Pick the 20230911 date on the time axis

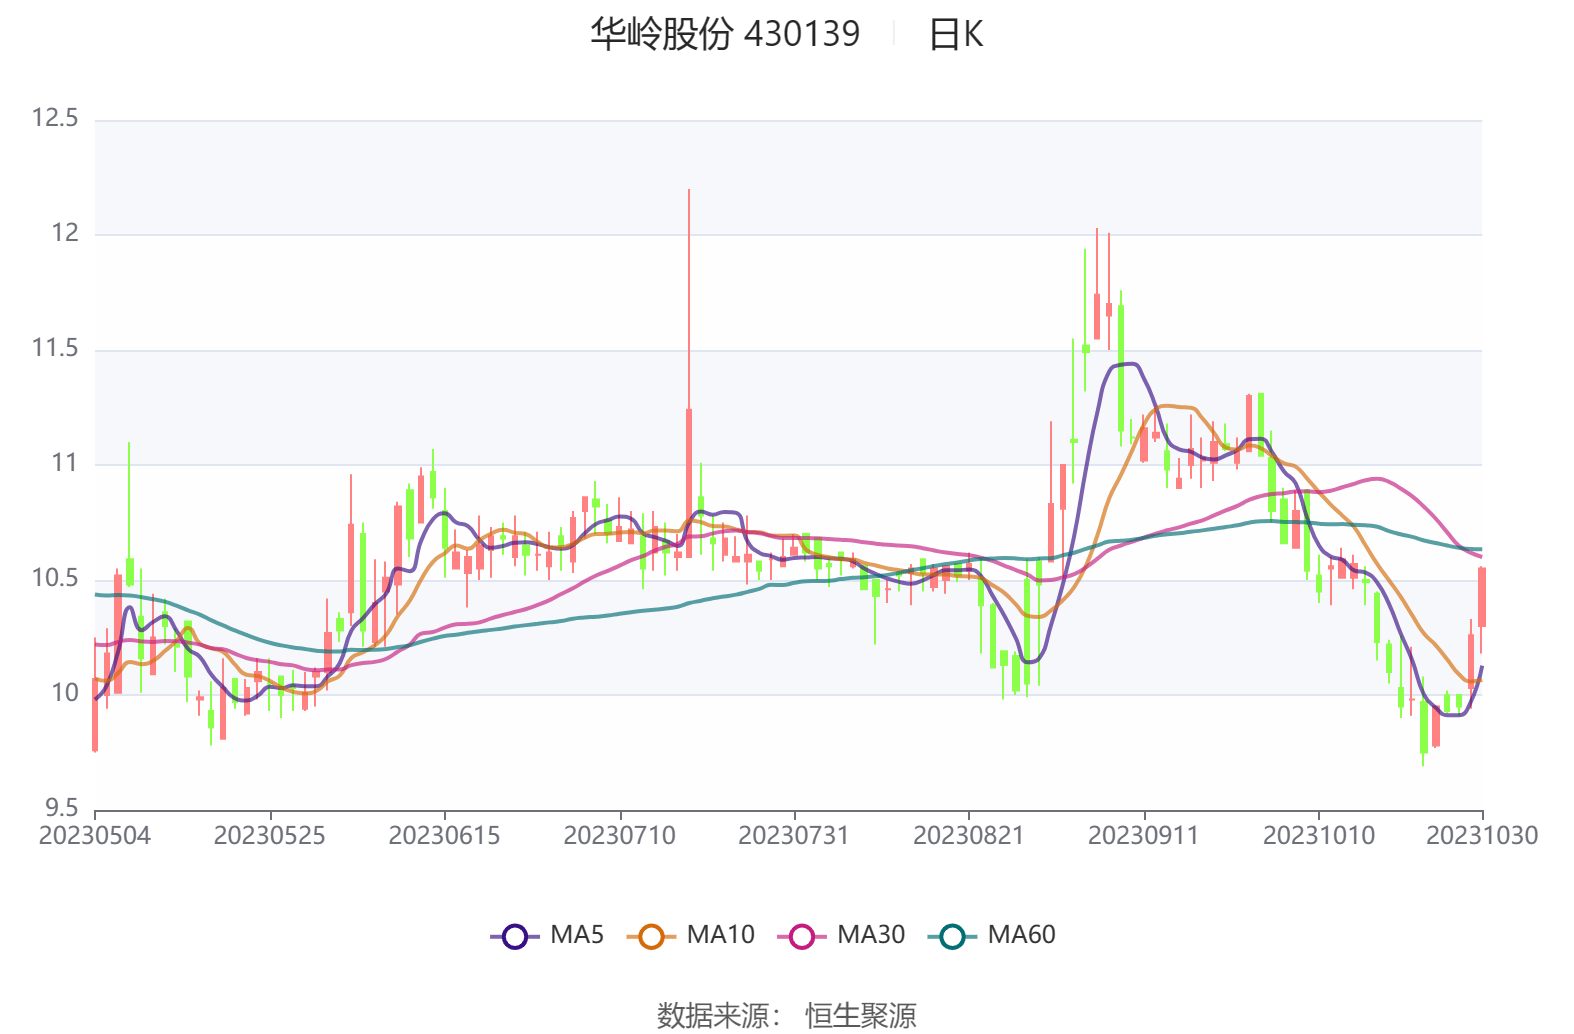[1143, 836]
